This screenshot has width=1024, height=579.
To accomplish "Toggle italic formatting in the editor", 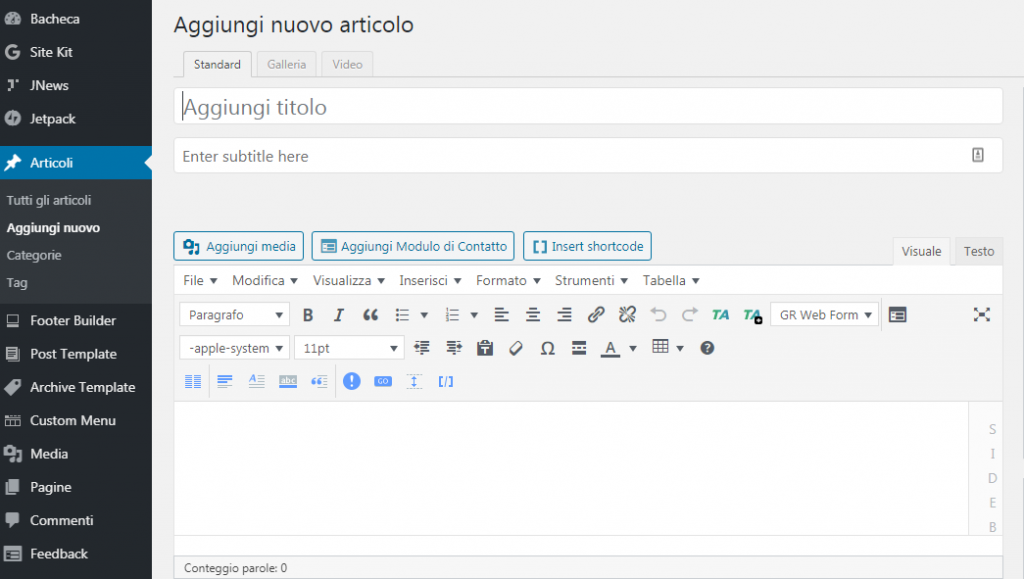I will pos(338,315).
